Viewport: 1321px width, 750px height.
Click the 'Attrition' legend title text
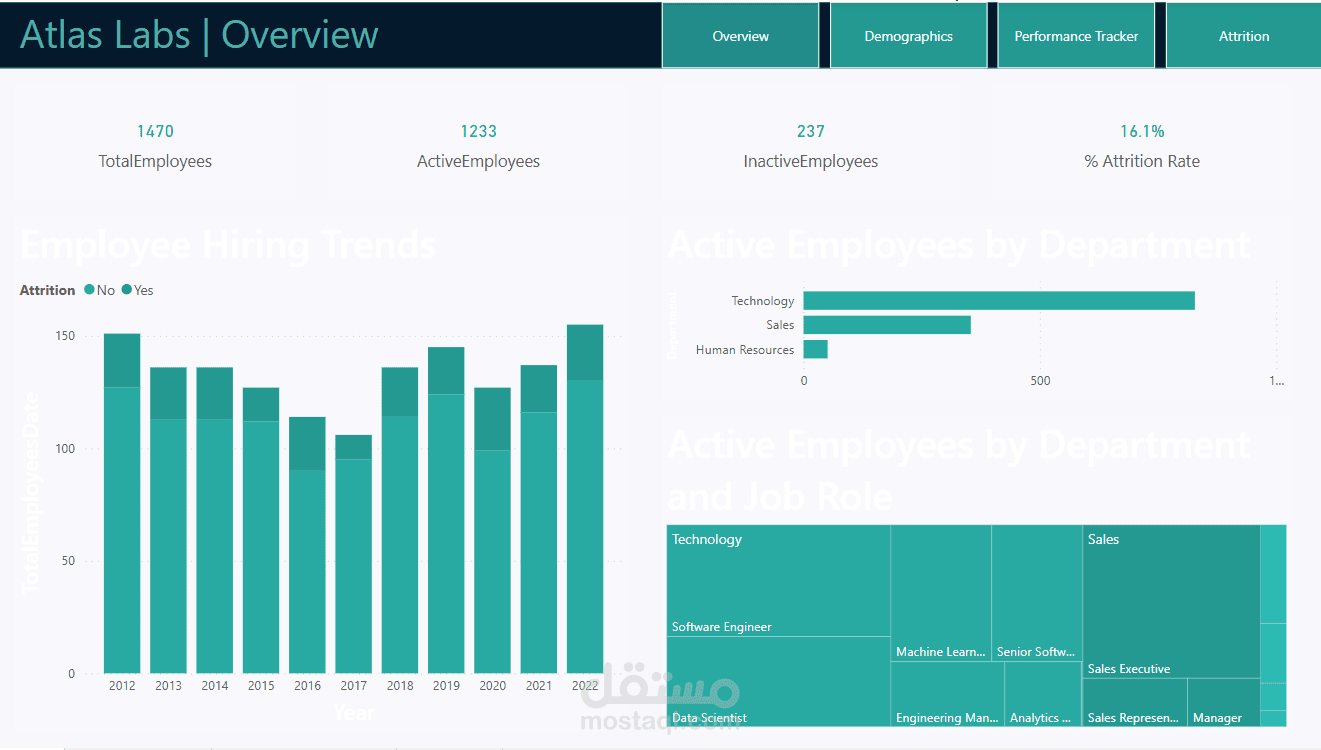click(48, 290)
